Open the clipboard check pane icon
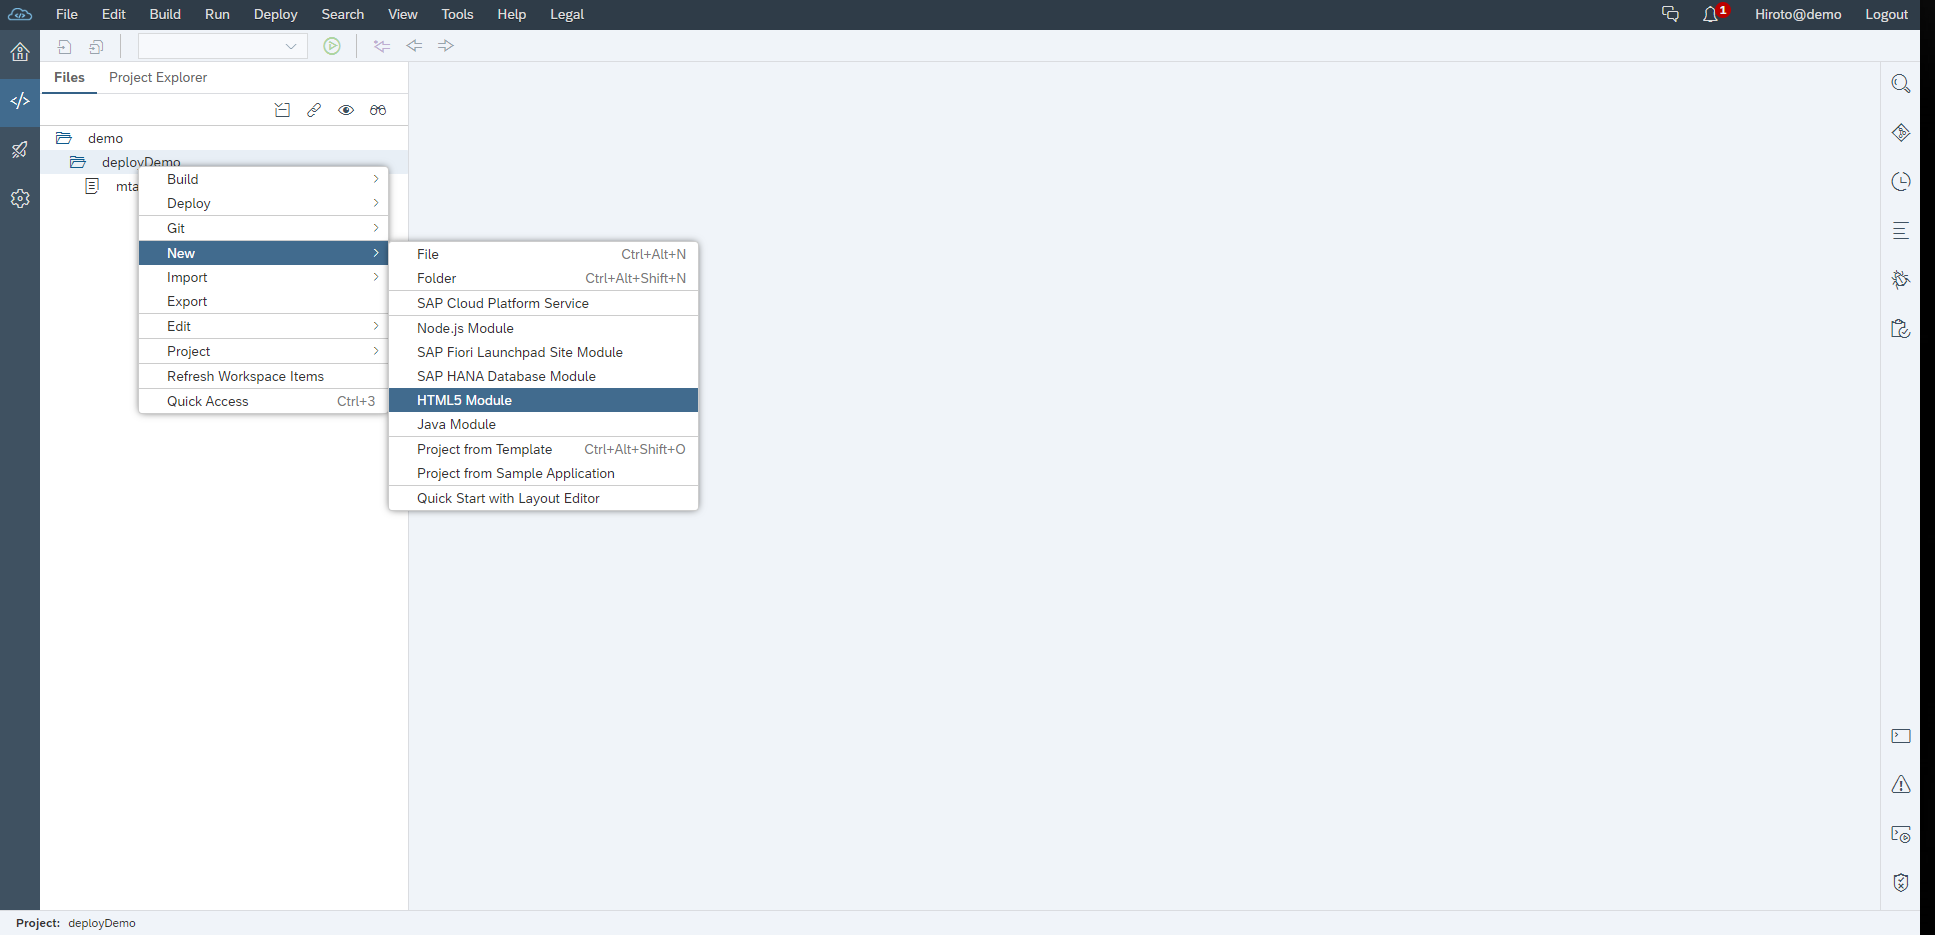 tap(1901, 329)
